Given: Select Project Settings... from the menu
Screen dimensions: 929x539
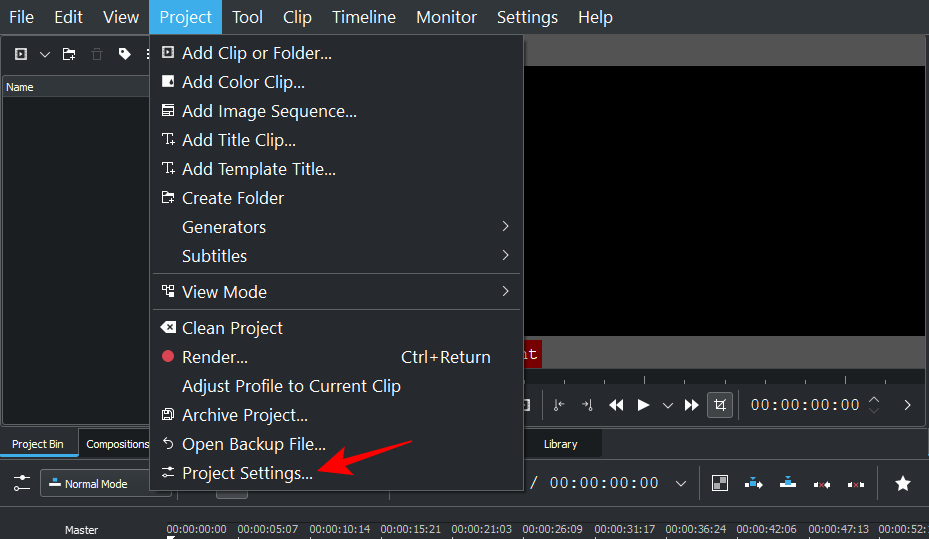Looking at the screenshot, I should [x=247, y=473].
